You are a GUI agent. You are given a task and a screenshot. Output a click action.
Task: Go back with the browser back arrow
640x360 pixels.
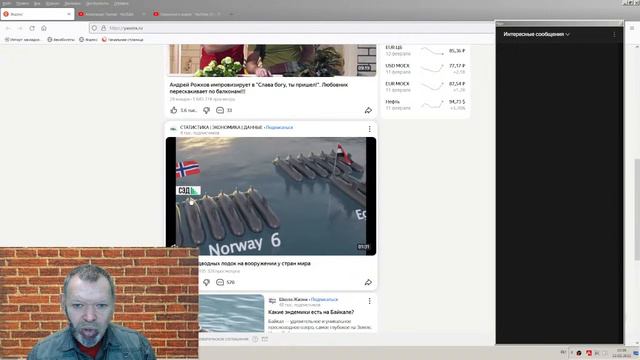pyautogui.click(x=8, y=28)
